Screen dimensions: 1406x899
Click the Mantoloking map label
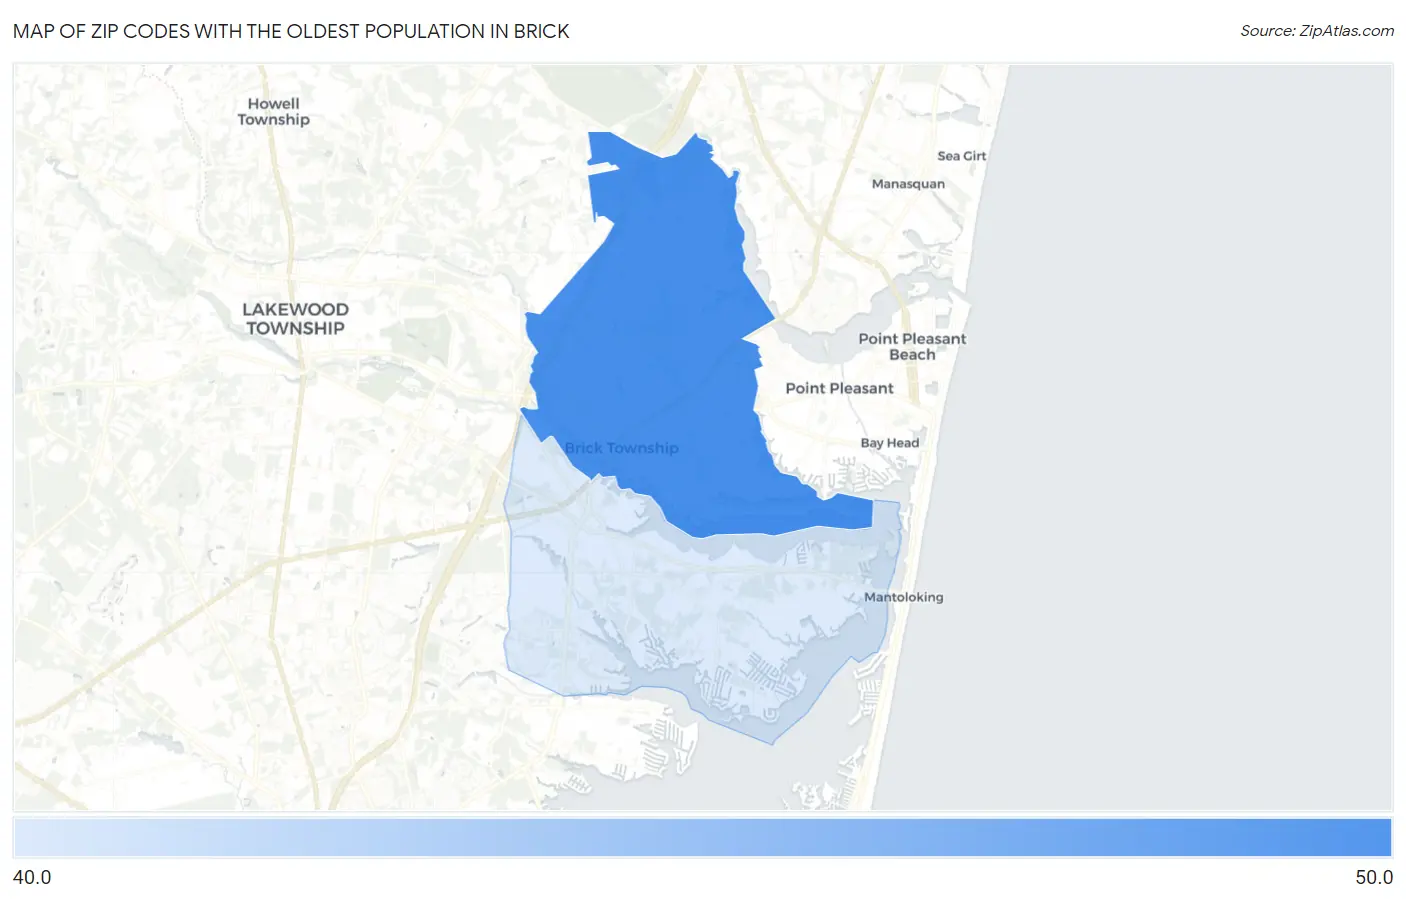[903, 597]
